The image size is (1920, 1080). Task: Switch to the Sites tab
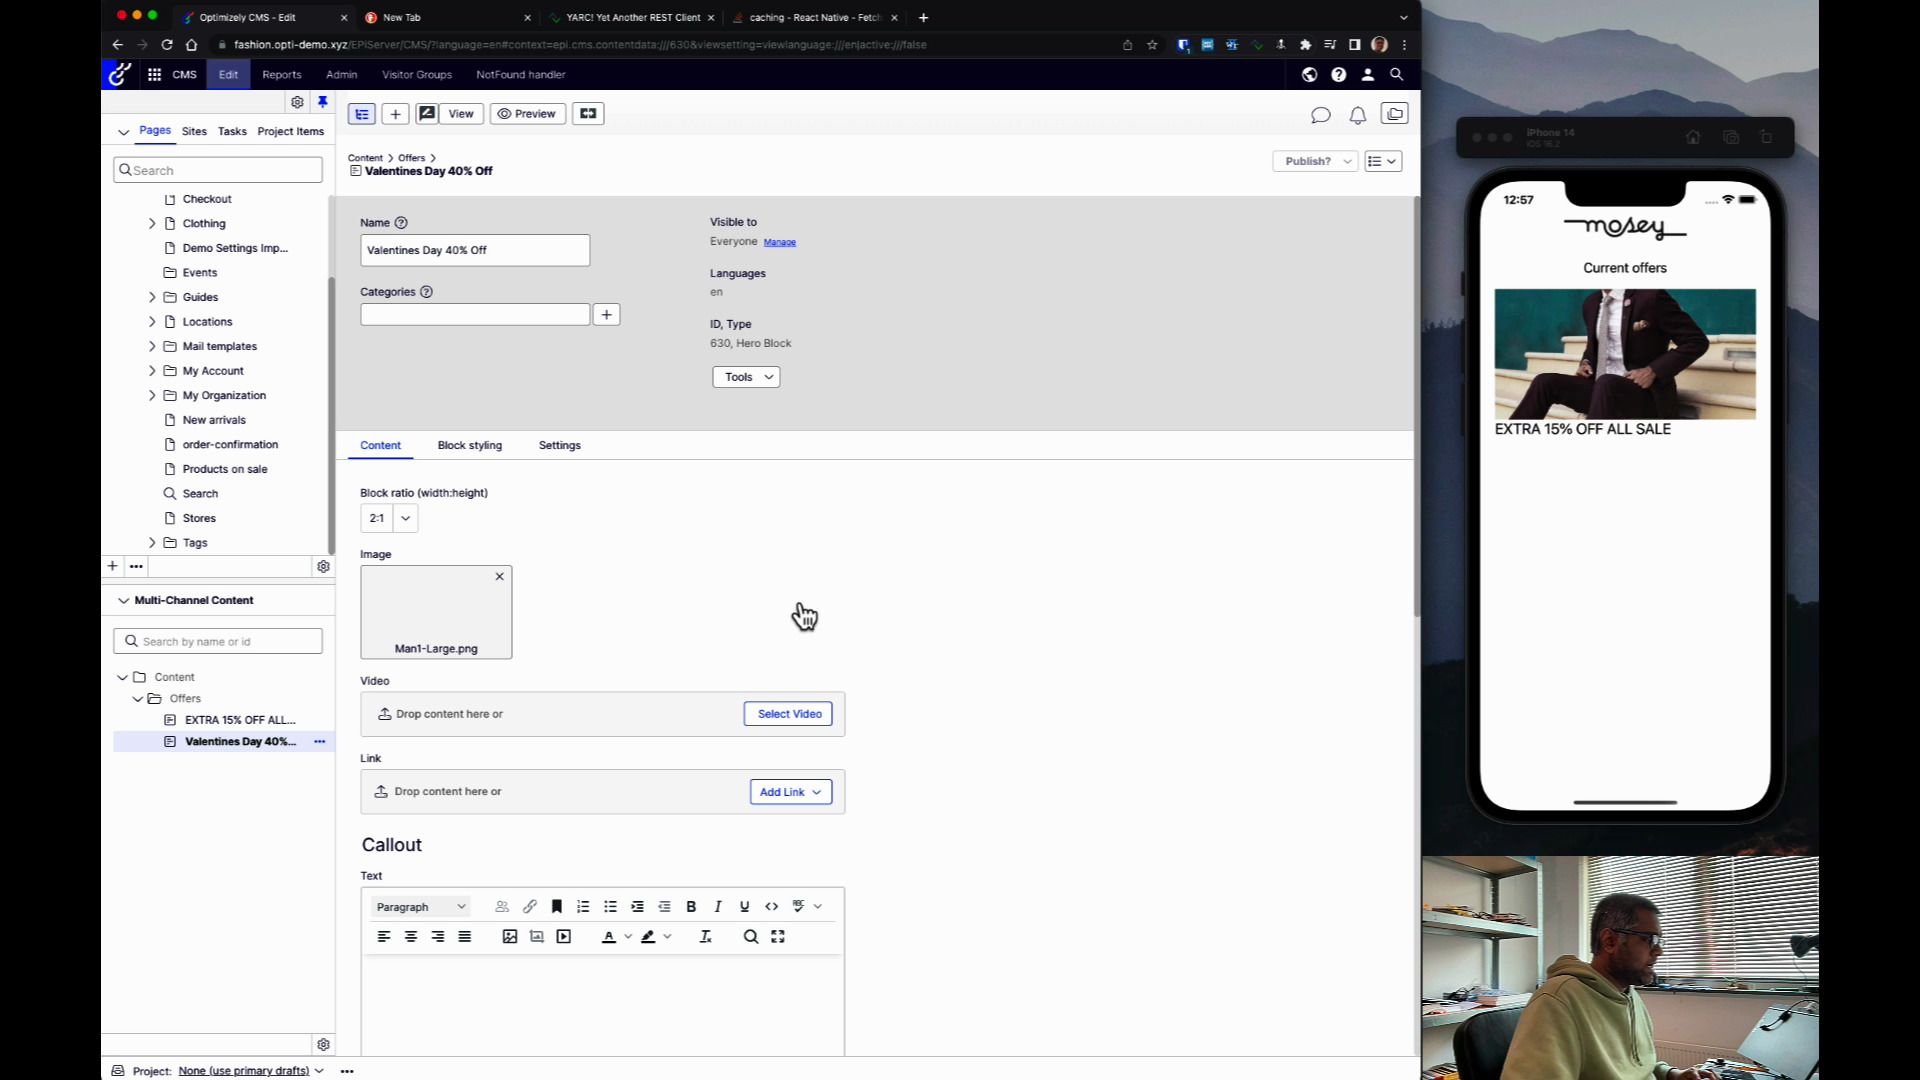[194, 131]
